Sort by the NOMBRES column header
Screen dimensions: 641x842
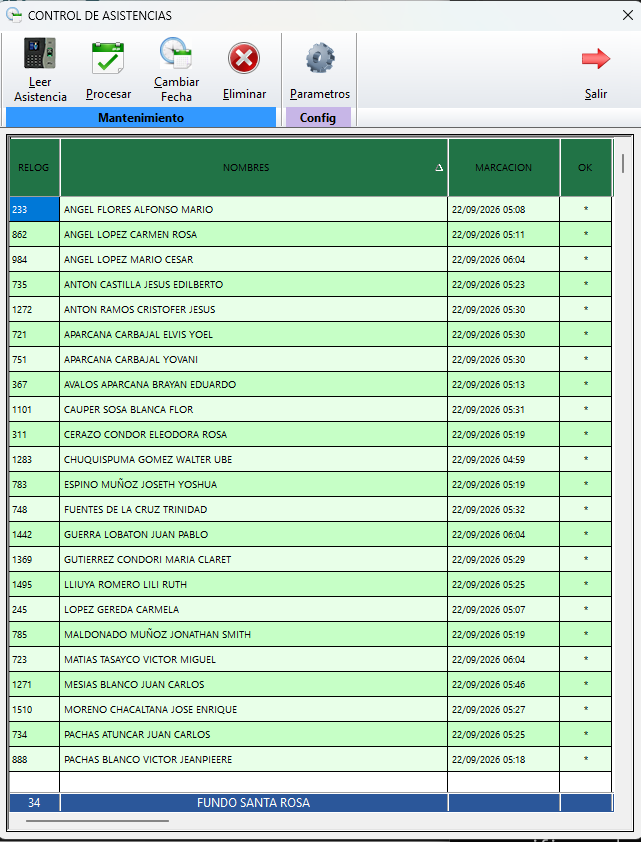coord(253,168)
